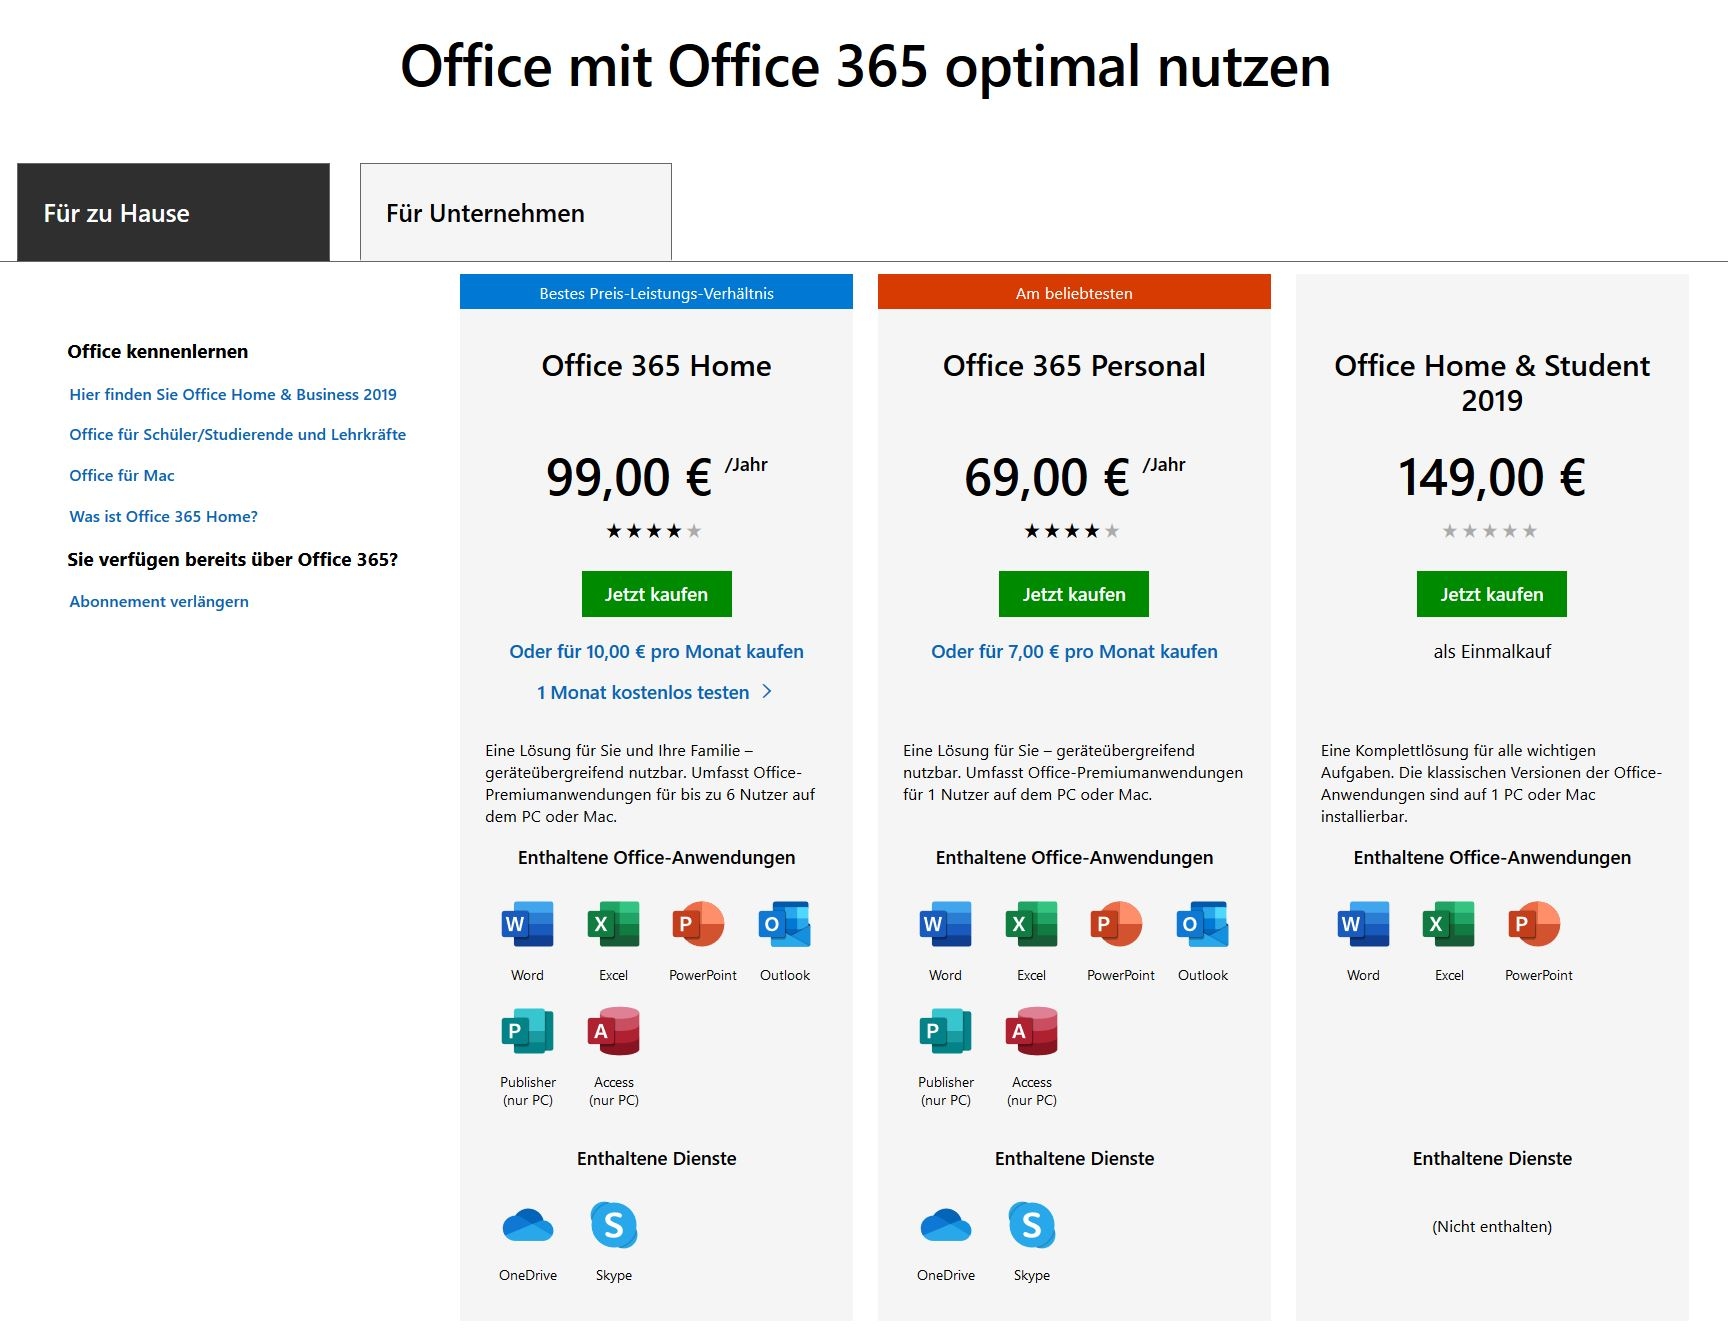Click the Skype icon under Office 365 Personal
Image resolution: width=1728 pixels, height=1337 pixels.
click(x=1032, y=1225)
